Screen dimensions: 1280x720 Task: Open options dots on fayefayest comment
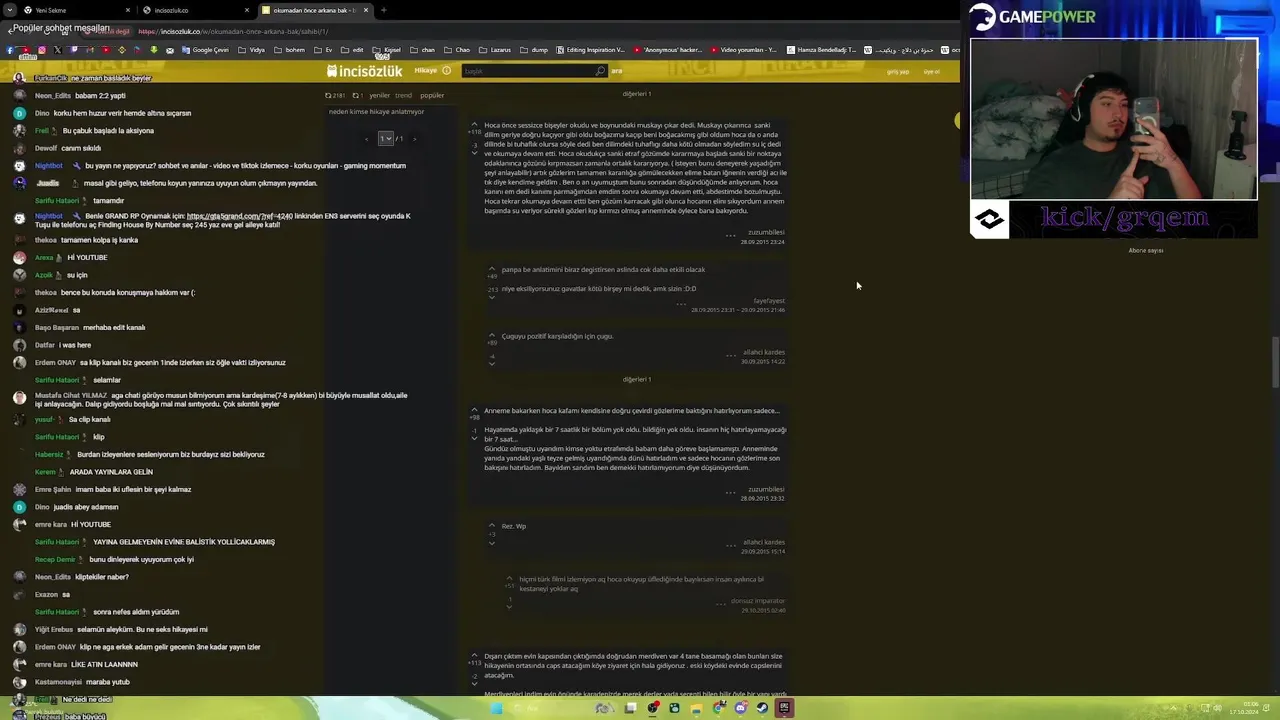click(681, 303)
